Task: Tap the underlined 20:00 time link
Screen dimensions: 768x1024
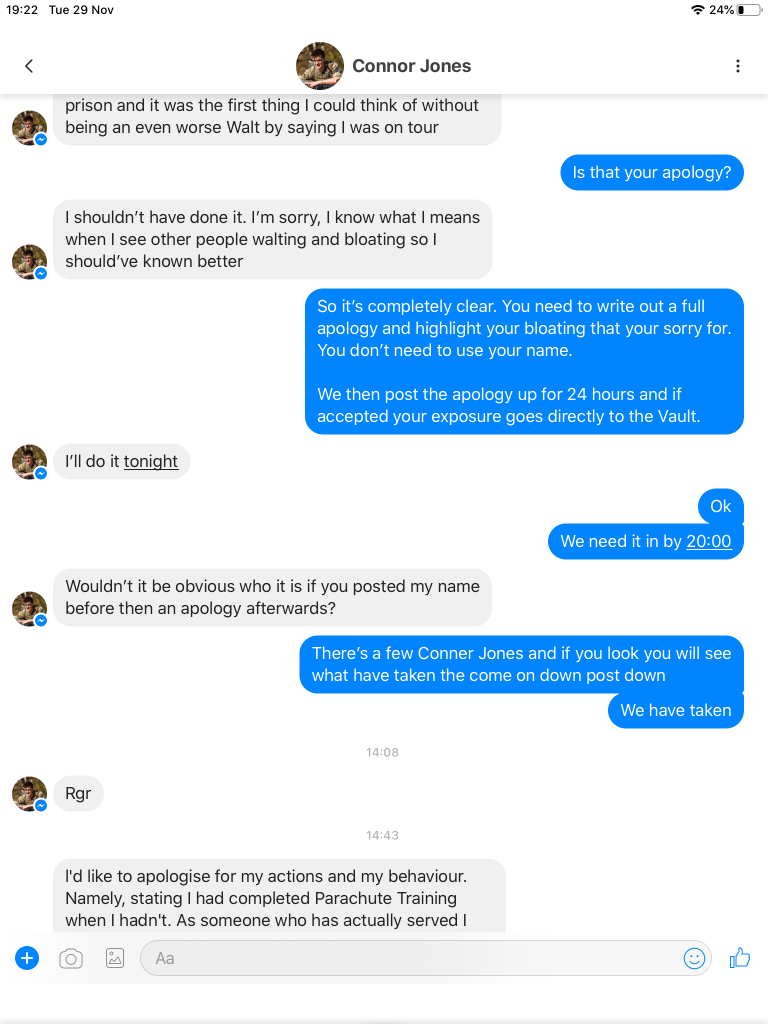Action: (x=708, y=541)
